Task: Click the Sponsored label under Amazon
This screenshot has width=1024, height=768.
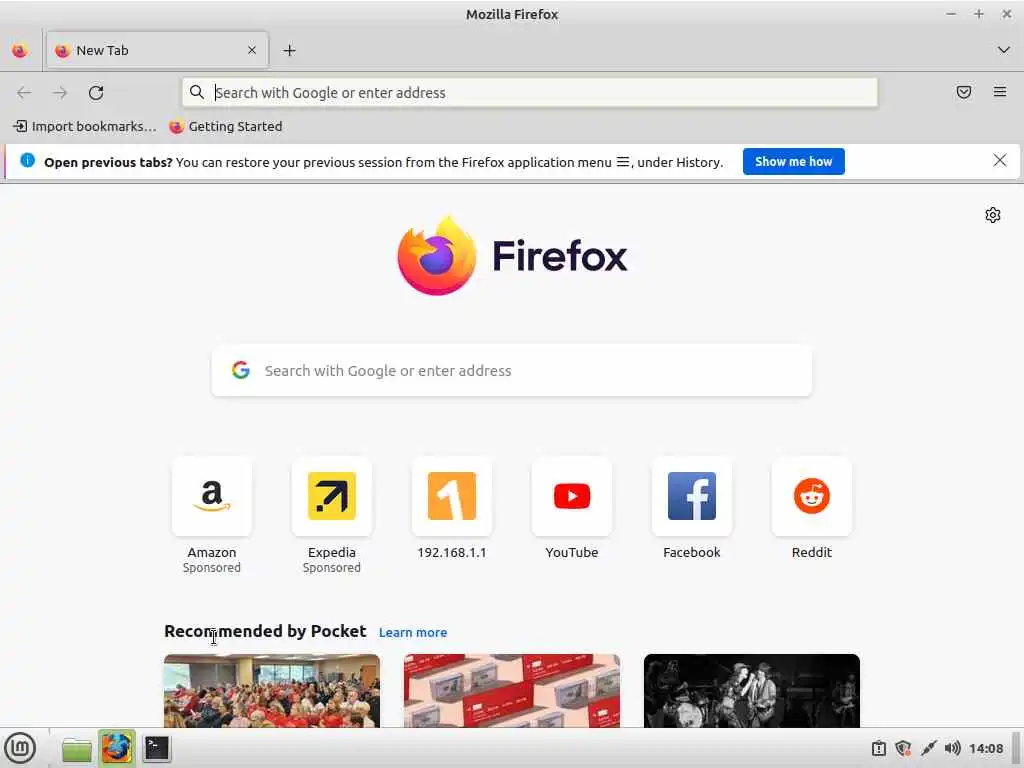Action: pyautogui.click(x=212, y=568)
